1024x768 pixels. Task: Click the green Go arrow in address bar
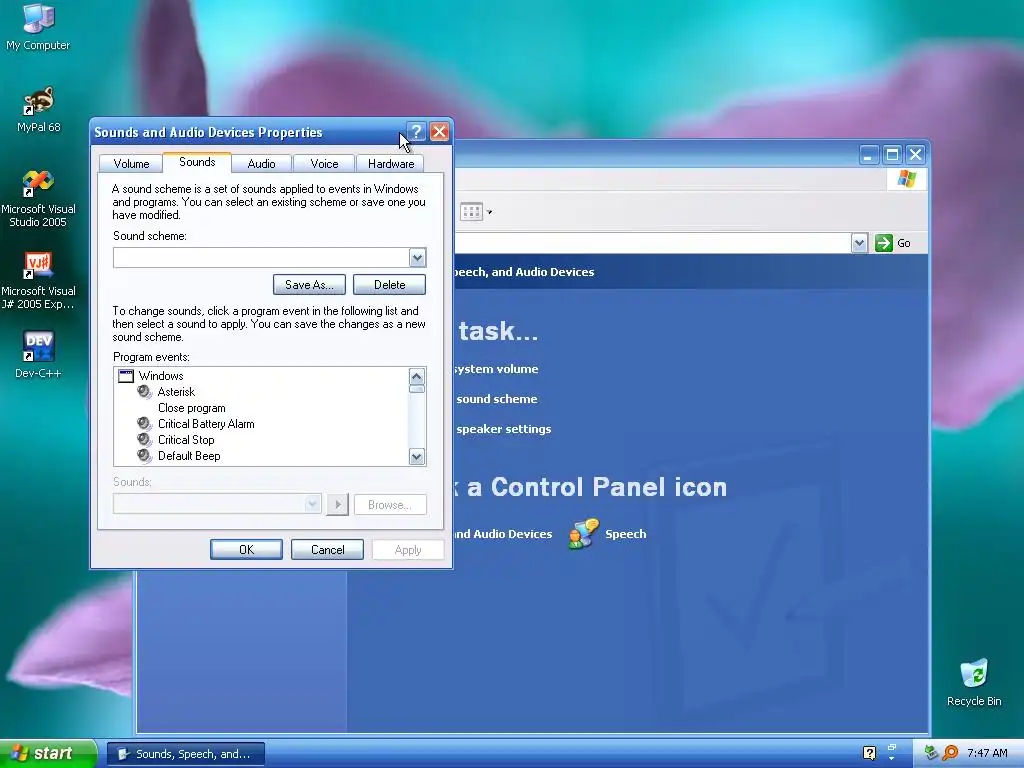(884, 243)
